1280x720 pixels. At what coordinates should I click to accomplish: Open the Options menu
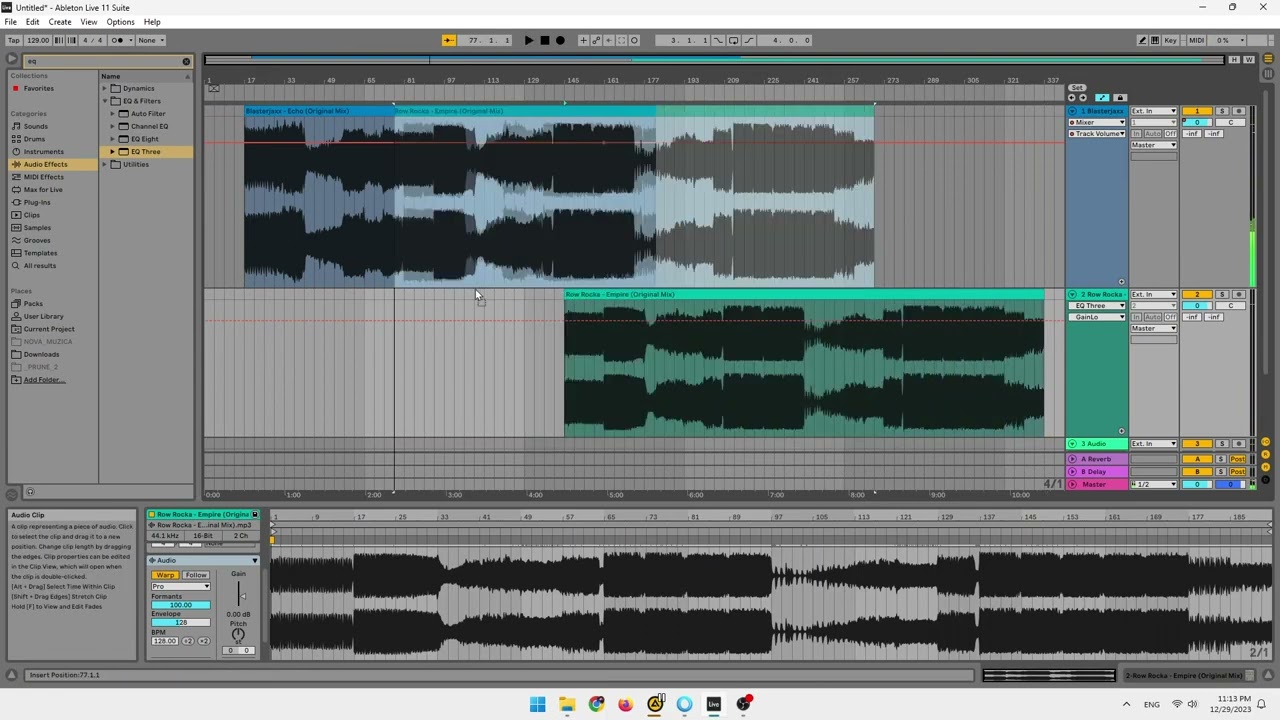pos(120,22)
